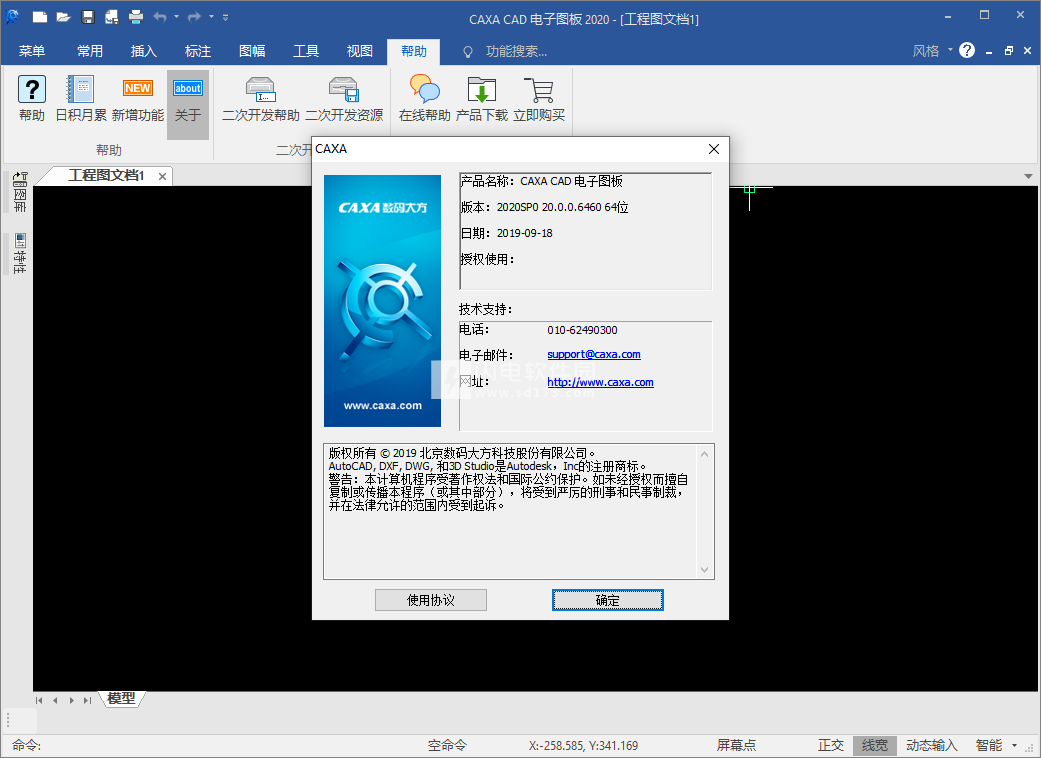Click the 屏幕点 status bar entry
Image resolution: width=1041 pixels, height=758 pixels.
[x=736, y=745]
